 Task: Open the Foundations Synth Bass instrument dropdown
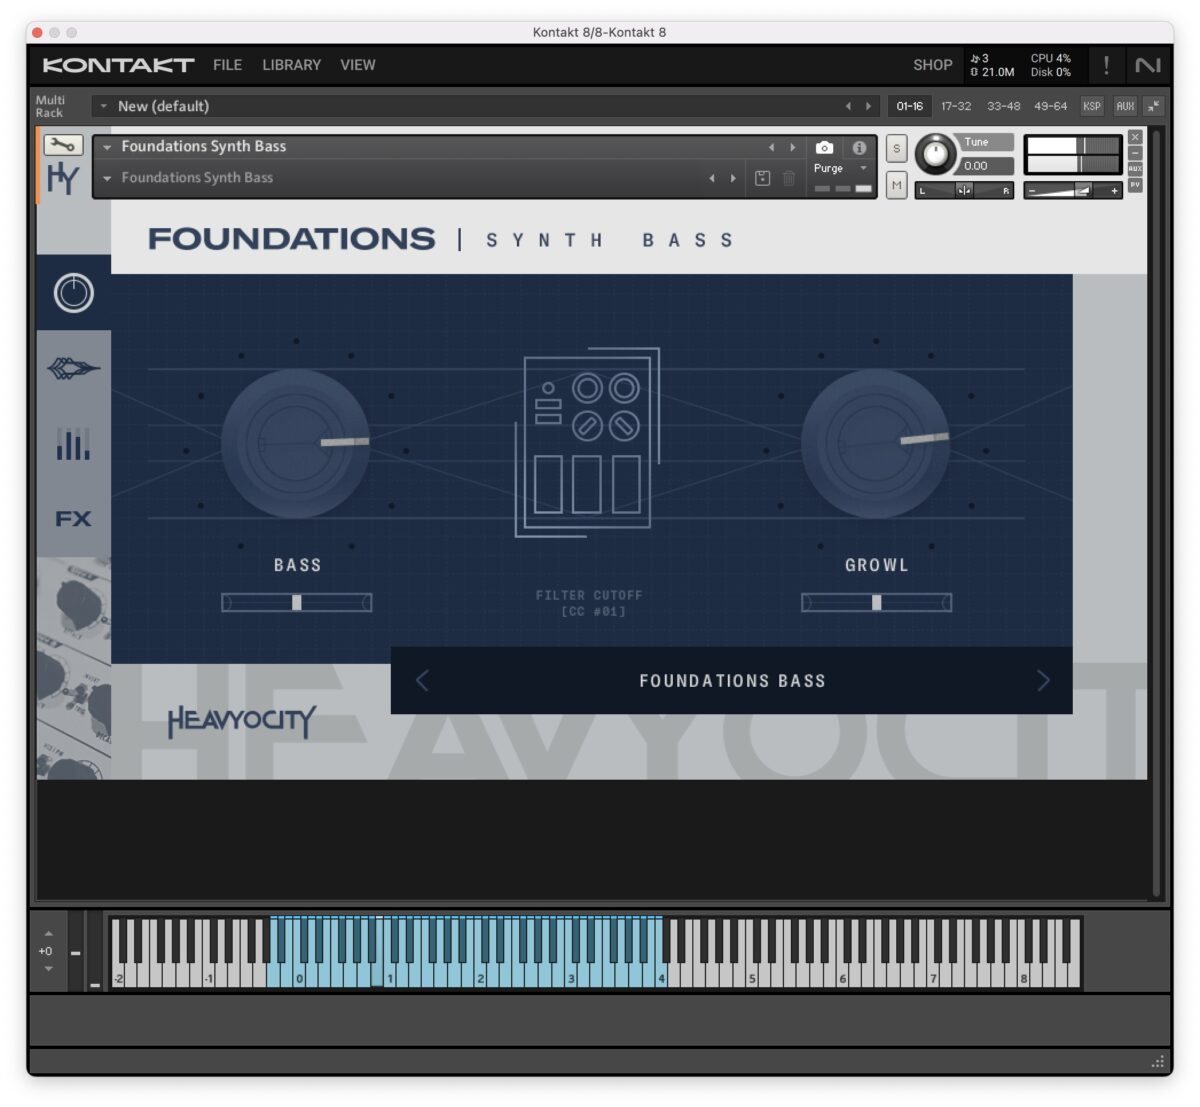click(107, 147)
